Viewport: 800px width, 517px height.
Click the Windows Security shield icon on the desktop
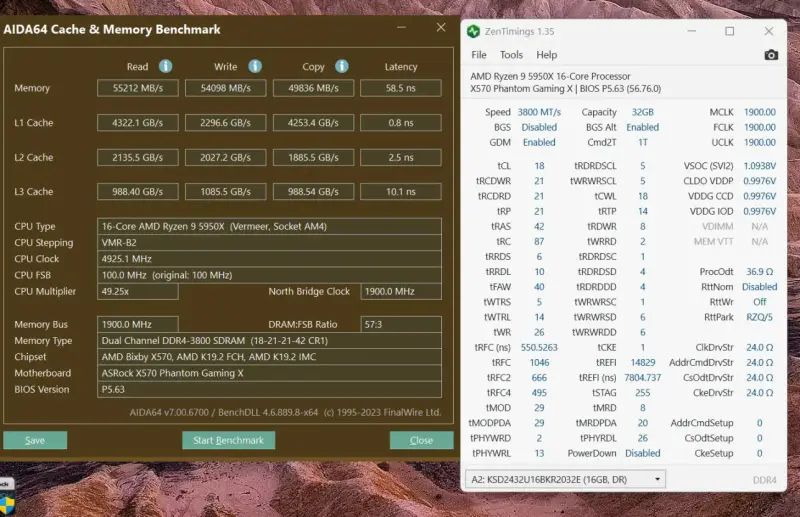coord(7,506)
